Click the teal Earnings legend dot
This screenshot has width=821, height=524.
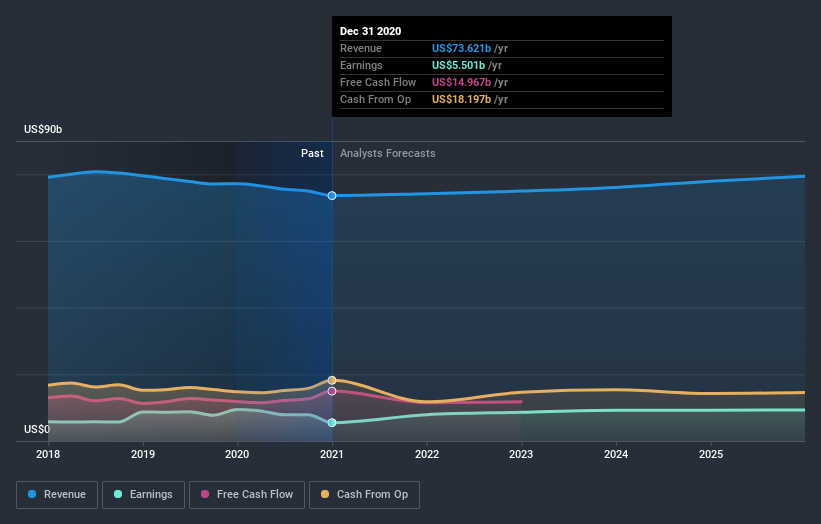point(118,494)
